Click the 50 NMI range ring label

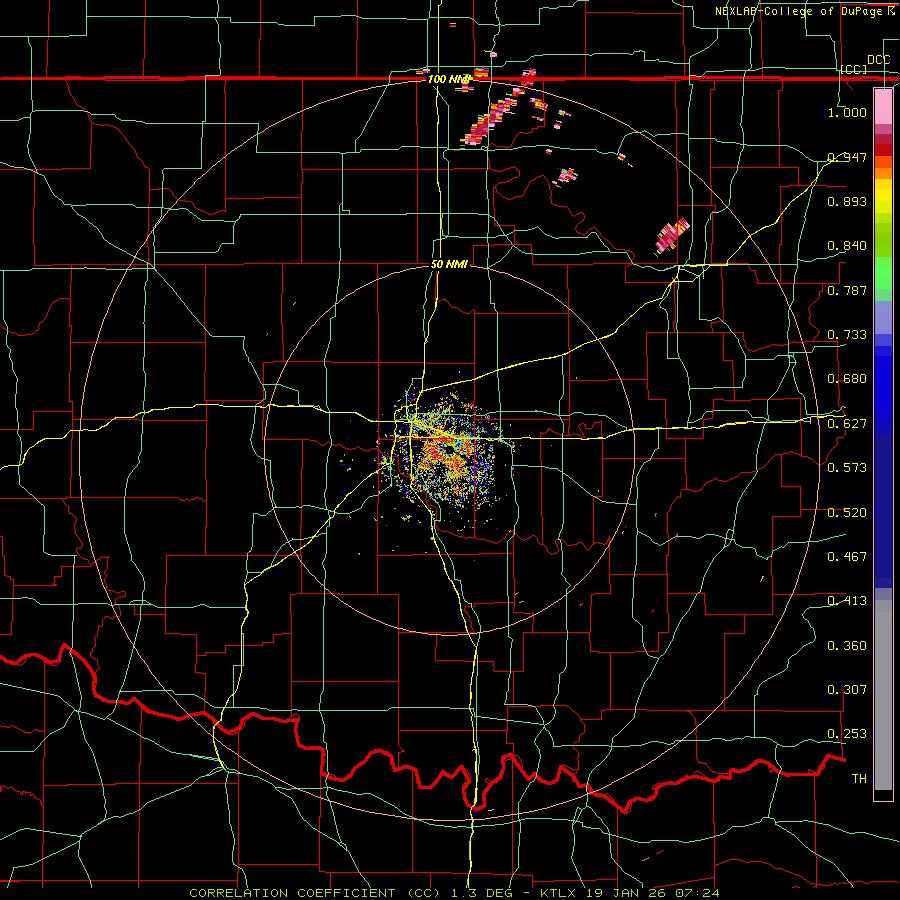pos(449,264)
